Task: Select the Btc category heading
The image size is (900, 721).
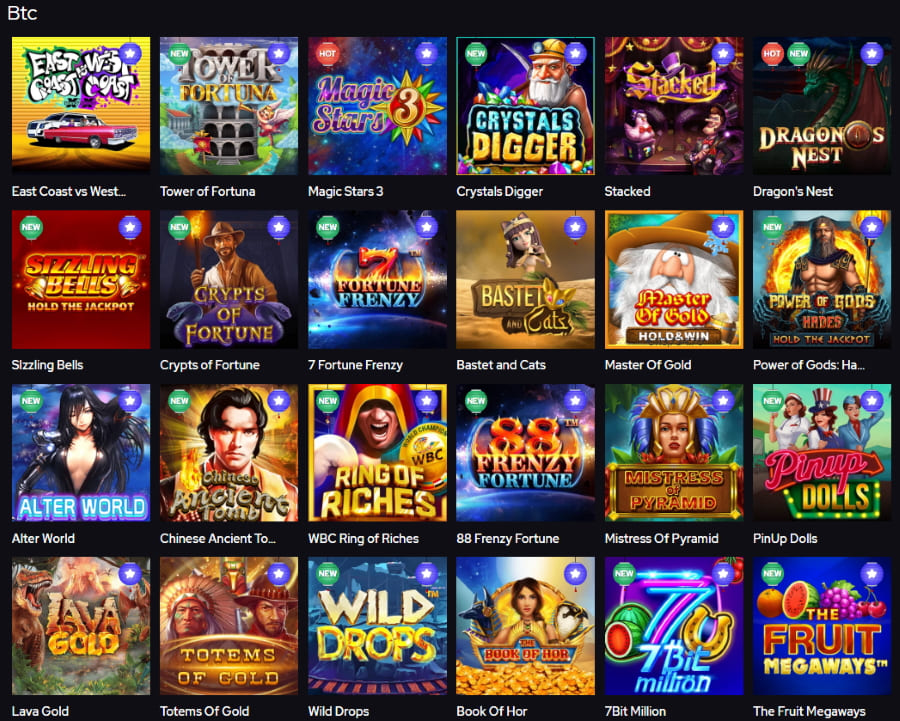Action: point(22,13)
